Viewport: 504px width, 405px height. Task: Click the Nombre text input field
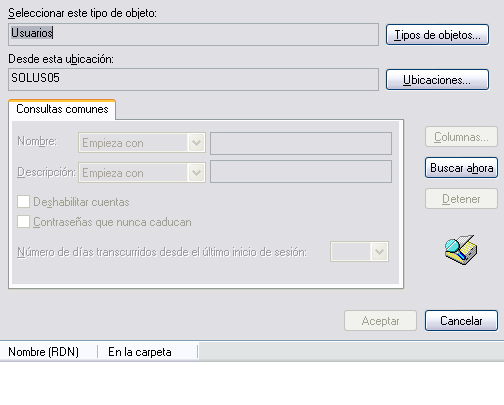tap(301, 143)
